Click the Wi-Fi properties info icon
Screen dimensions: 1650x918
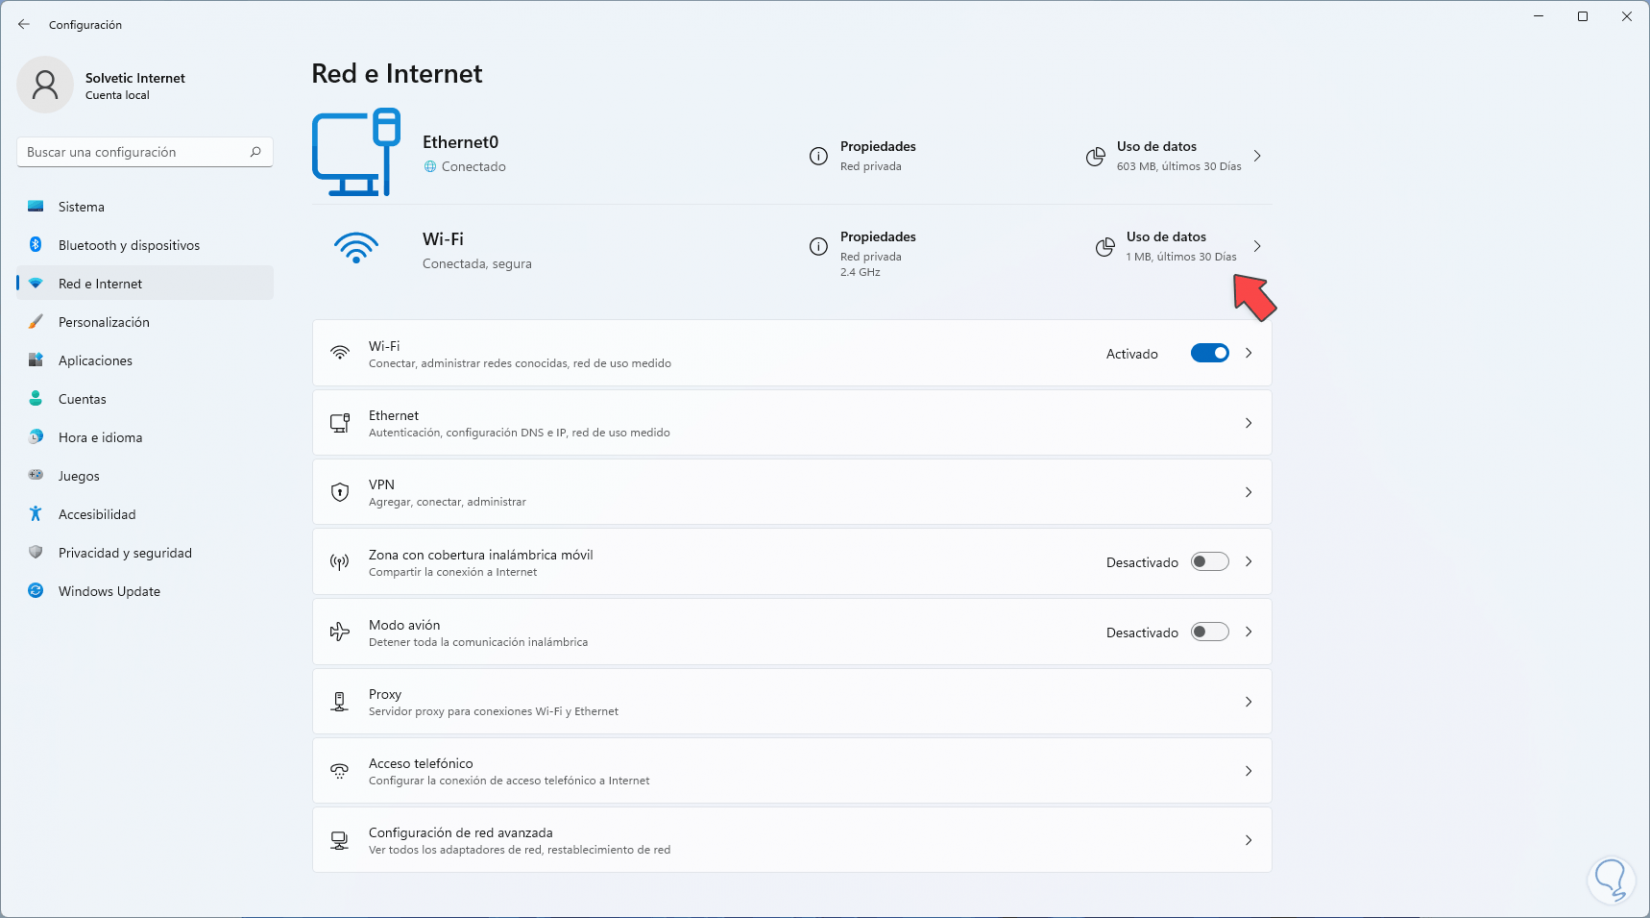818,246
